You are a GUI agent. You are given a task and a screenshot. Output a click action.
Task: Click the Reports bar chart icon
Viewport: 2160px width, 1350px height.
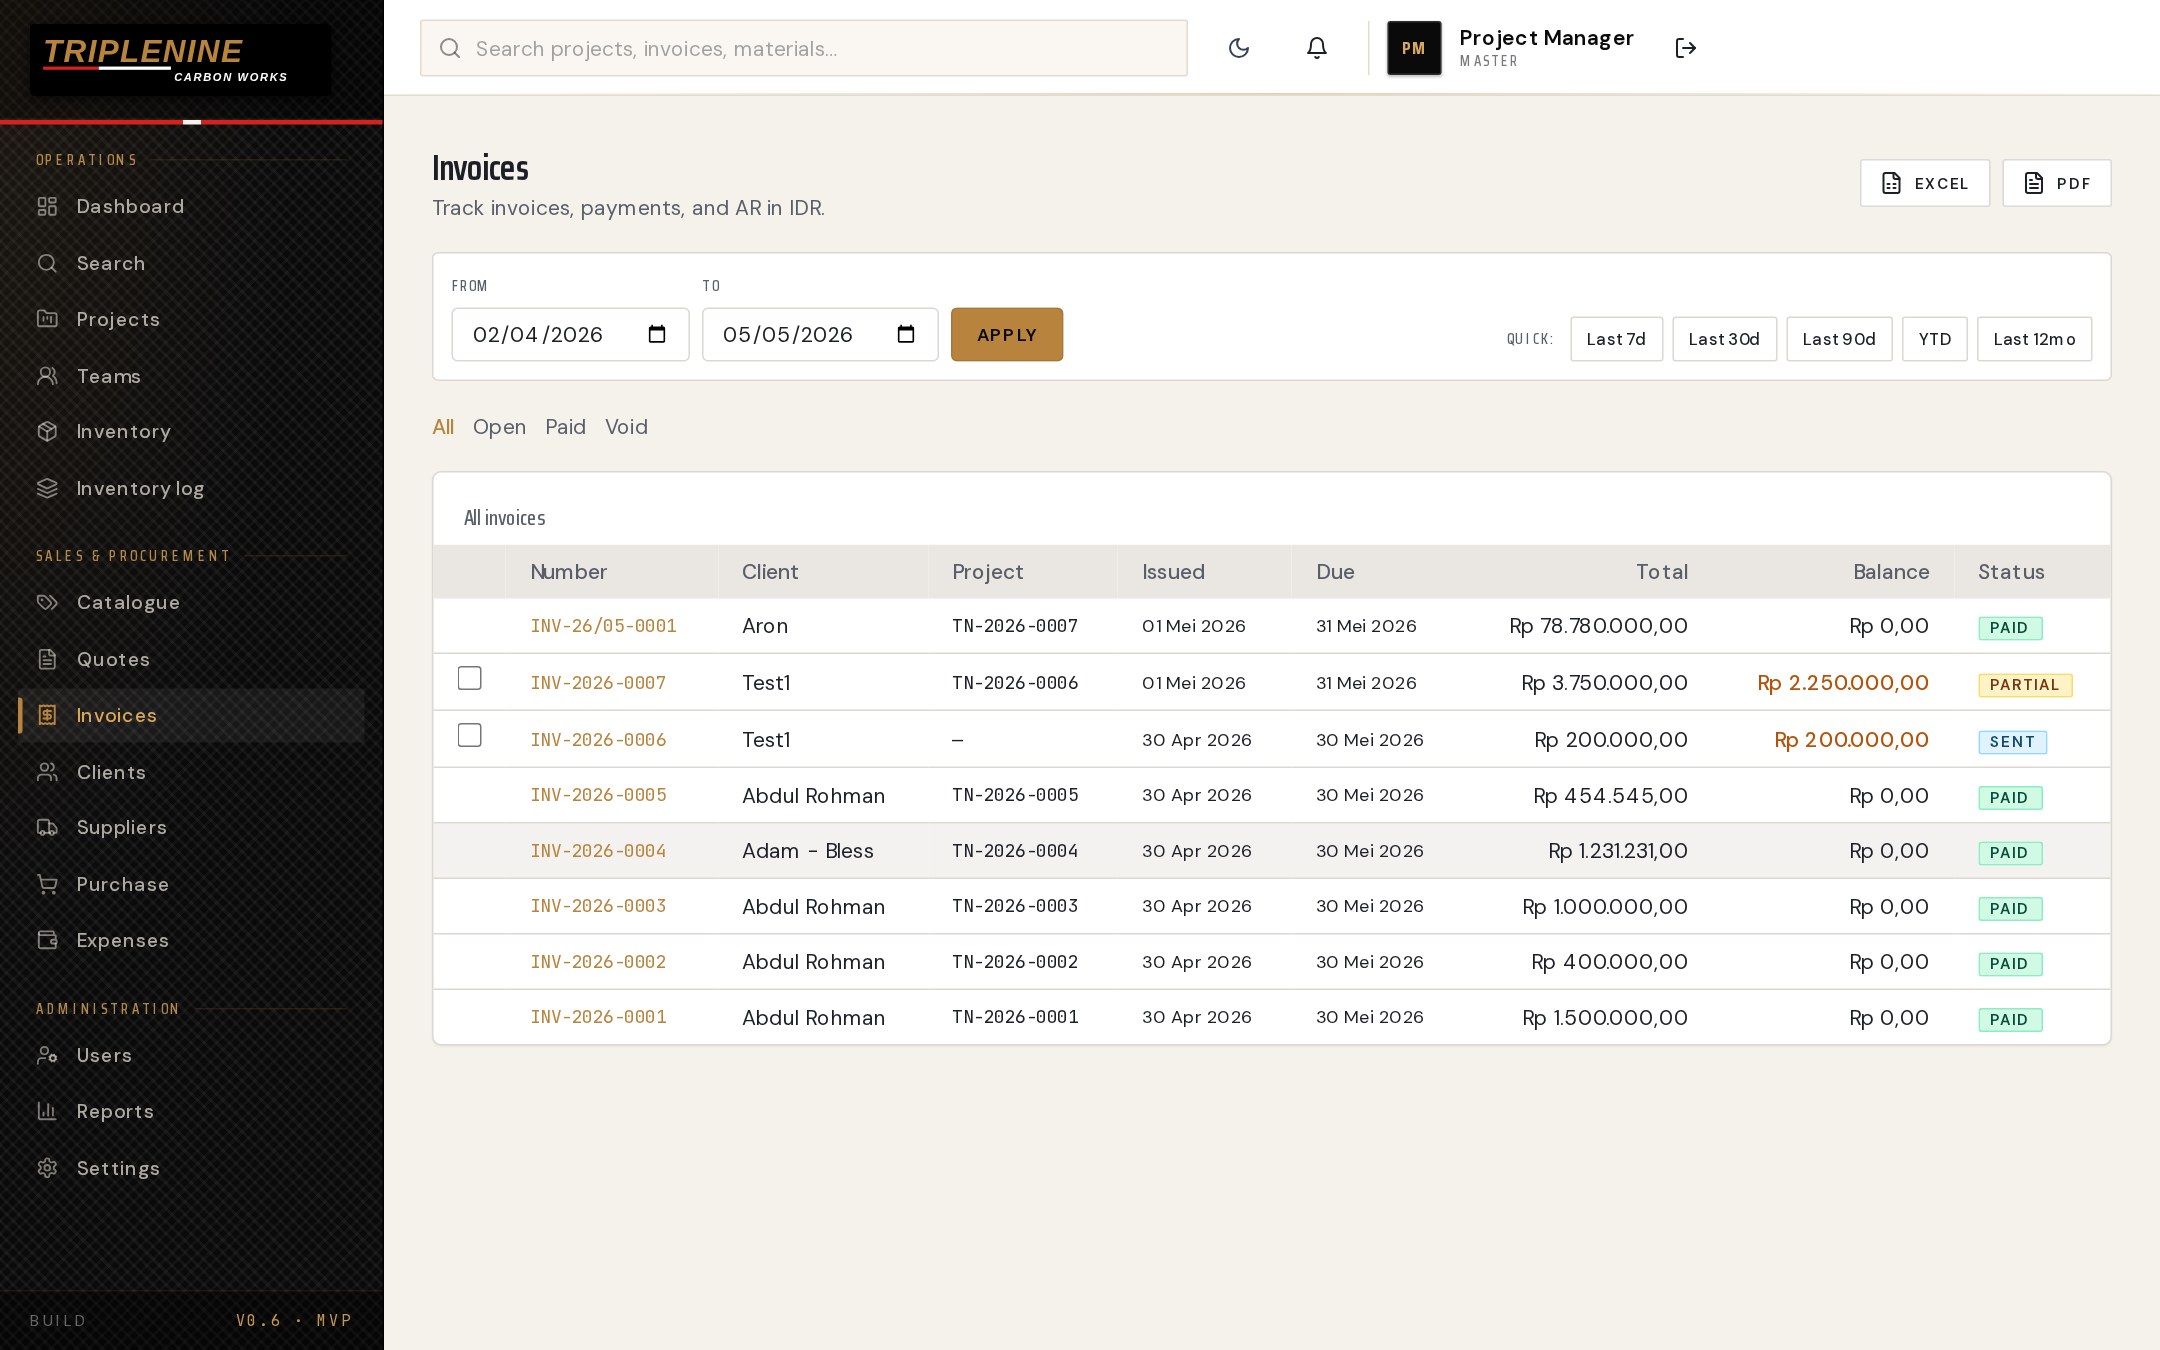coord(47,1111)
